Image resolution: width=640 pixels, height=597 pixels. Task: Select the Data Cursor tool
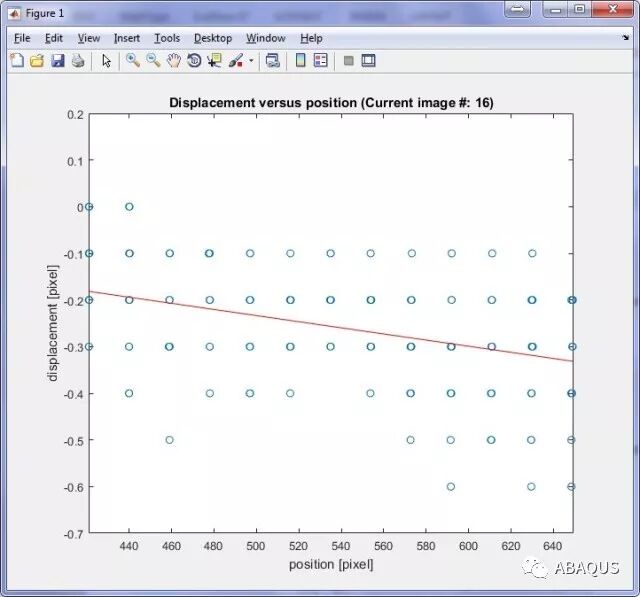click(214, 61)
